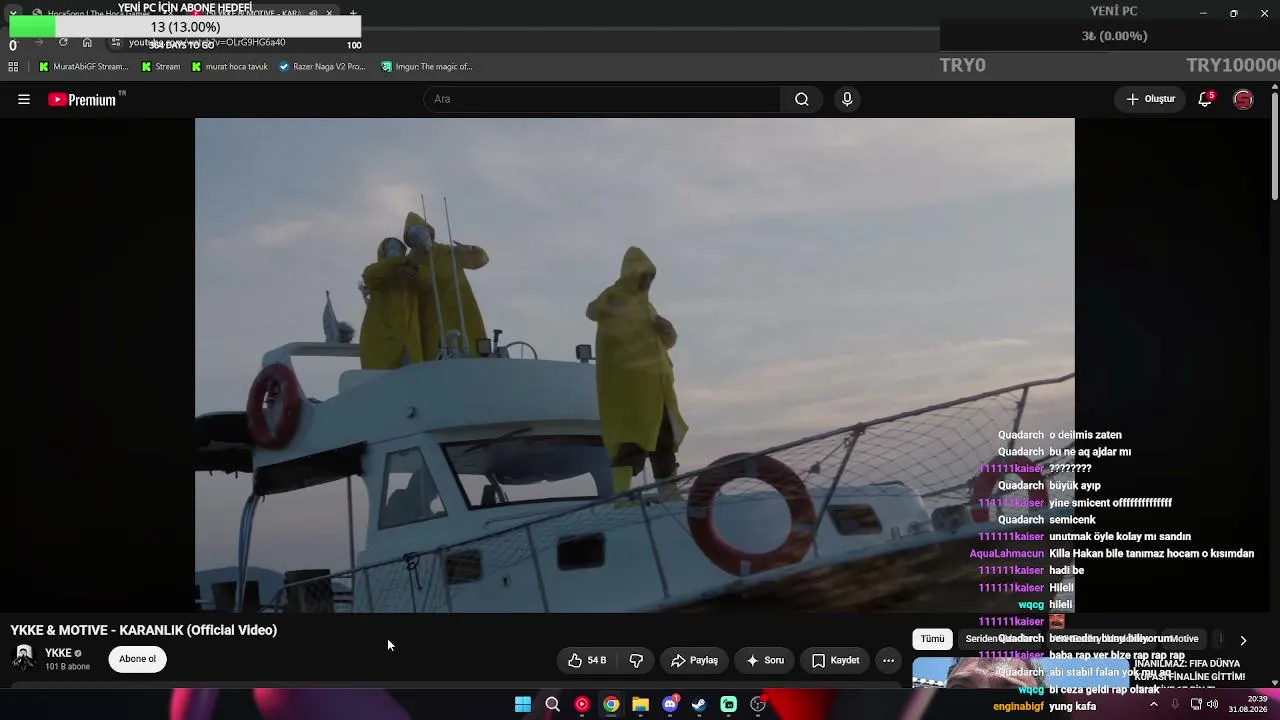Select the Tümü filter chip
The width and height of the screenshot is (1280, 720).
point(932,639)
